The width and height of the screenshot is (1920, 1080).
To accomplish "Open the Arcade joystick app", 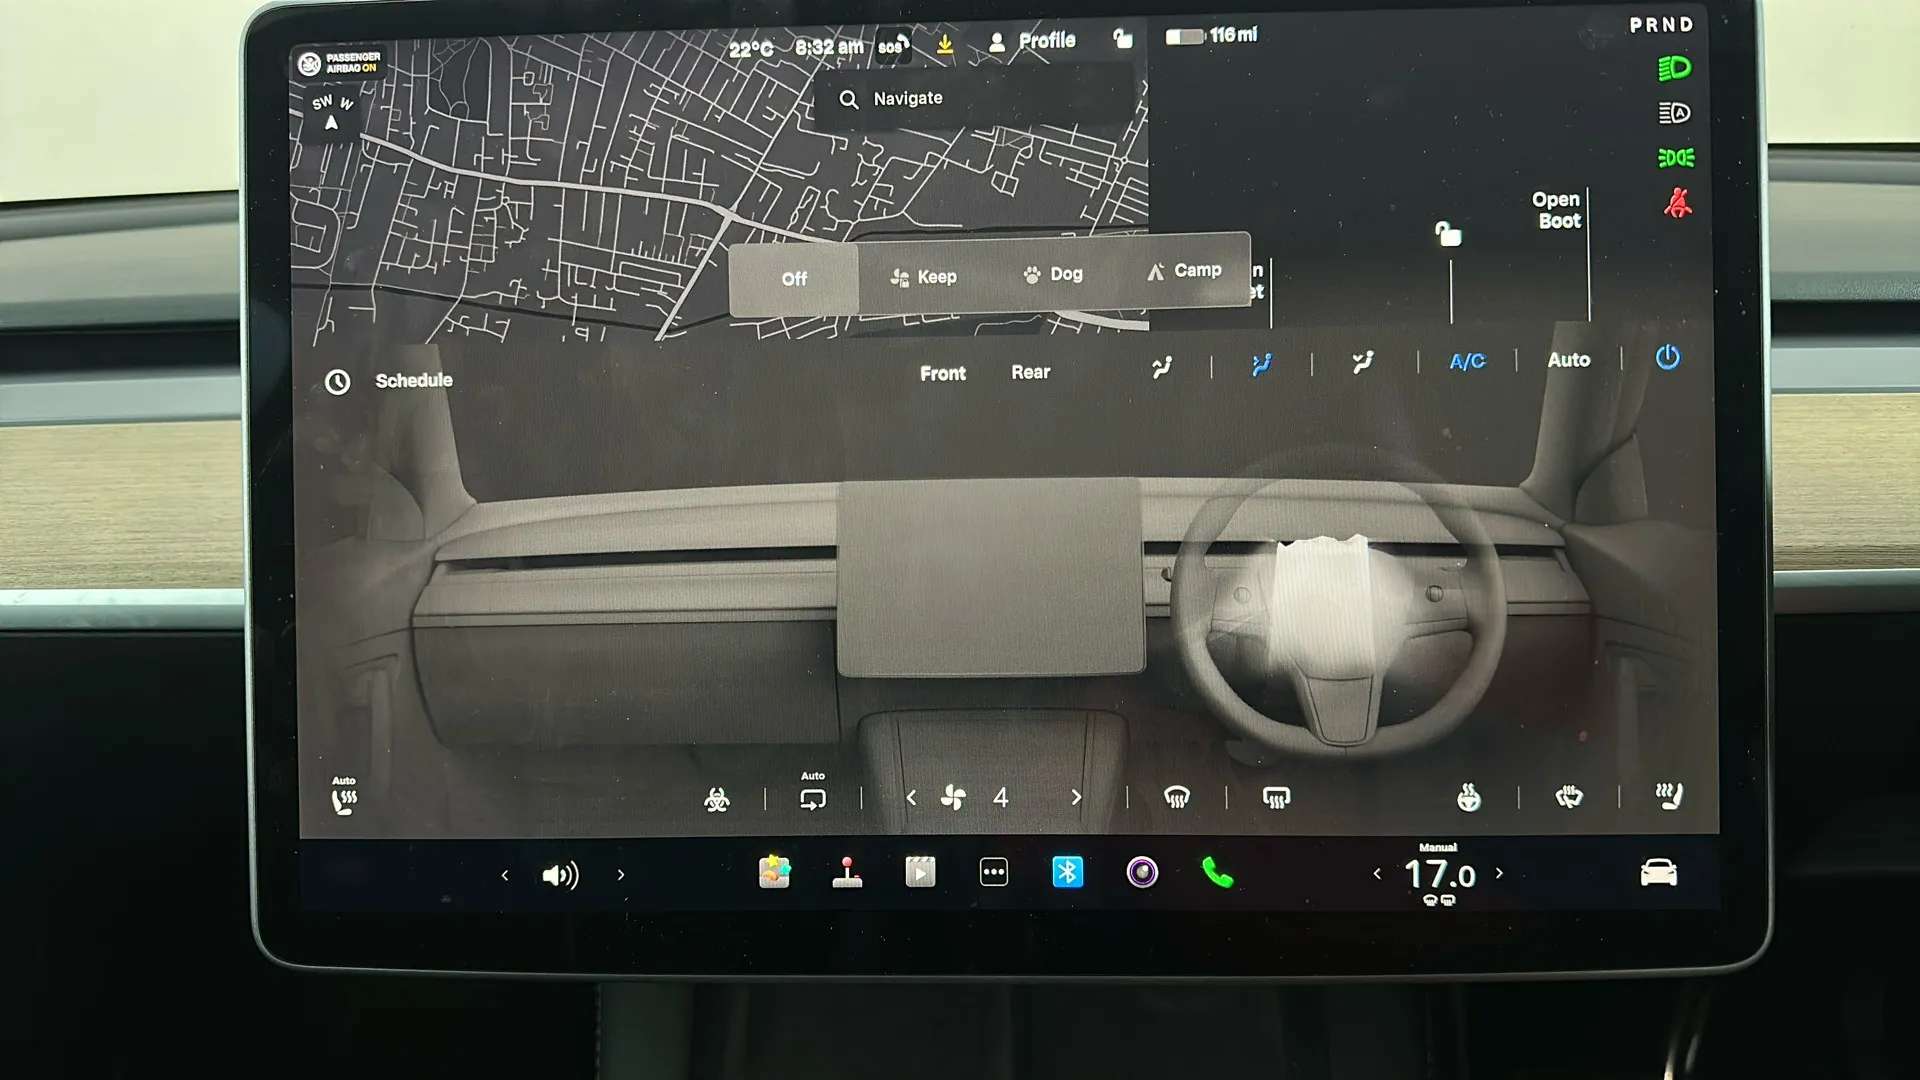I will (x=847, y=873).
